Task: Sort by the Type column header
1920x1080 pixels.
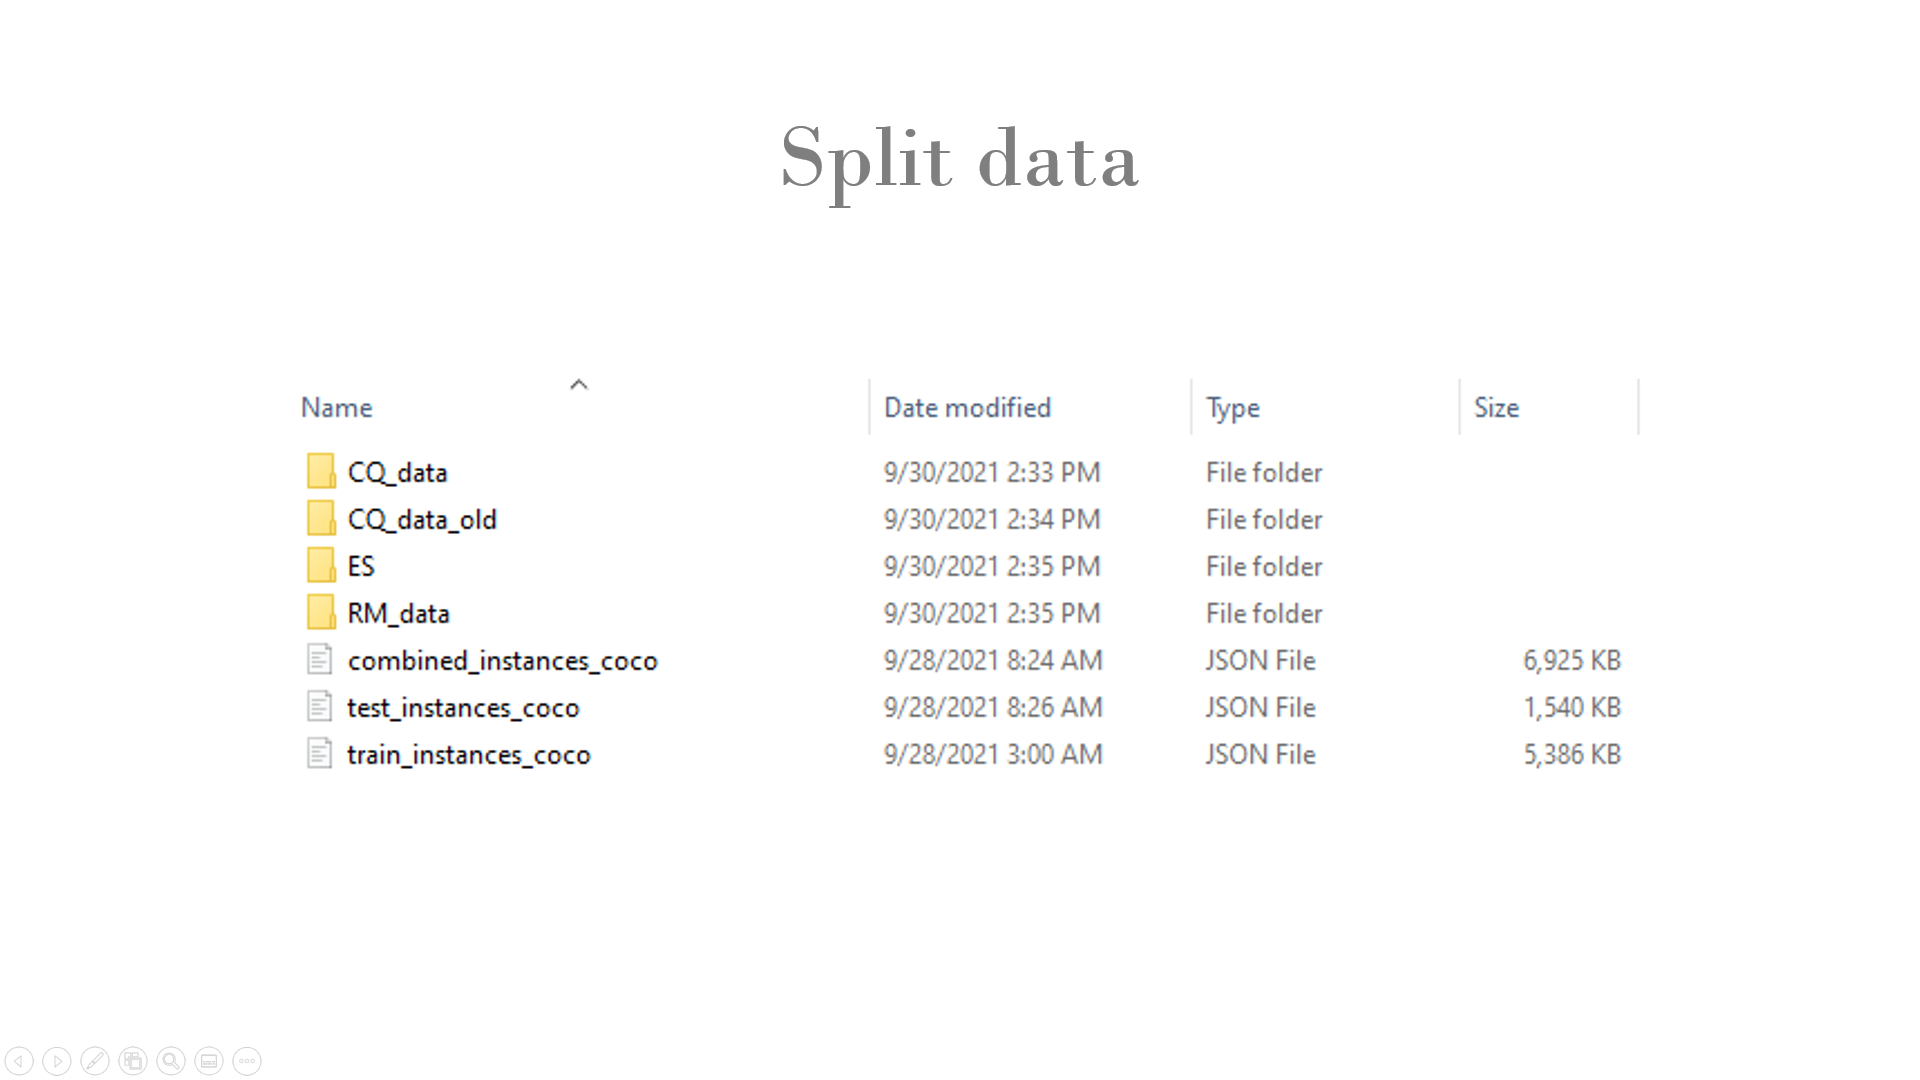Action: [1232, 408]
